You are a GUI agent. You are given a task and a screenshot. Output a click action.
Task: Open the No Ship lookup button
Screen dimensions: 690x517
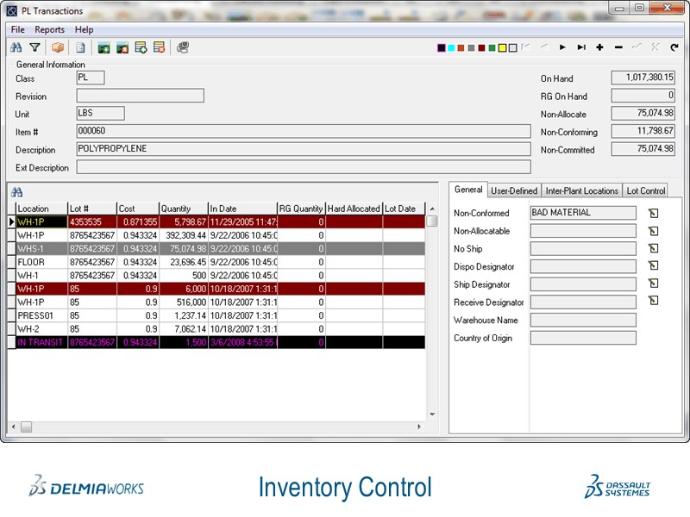point(653,248)
